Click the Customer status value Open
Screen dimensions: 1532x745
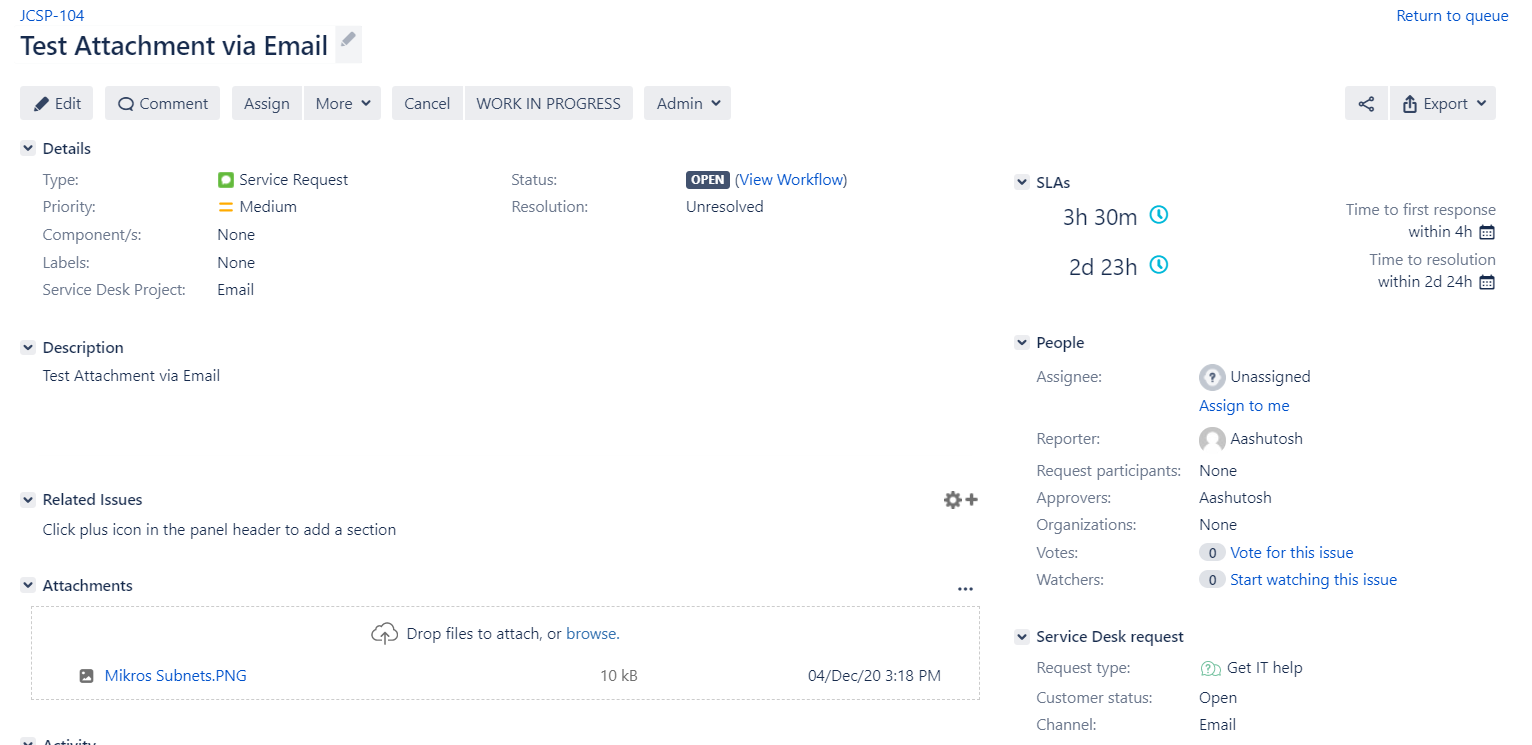pyautogui.click(x=1218, y=698)
